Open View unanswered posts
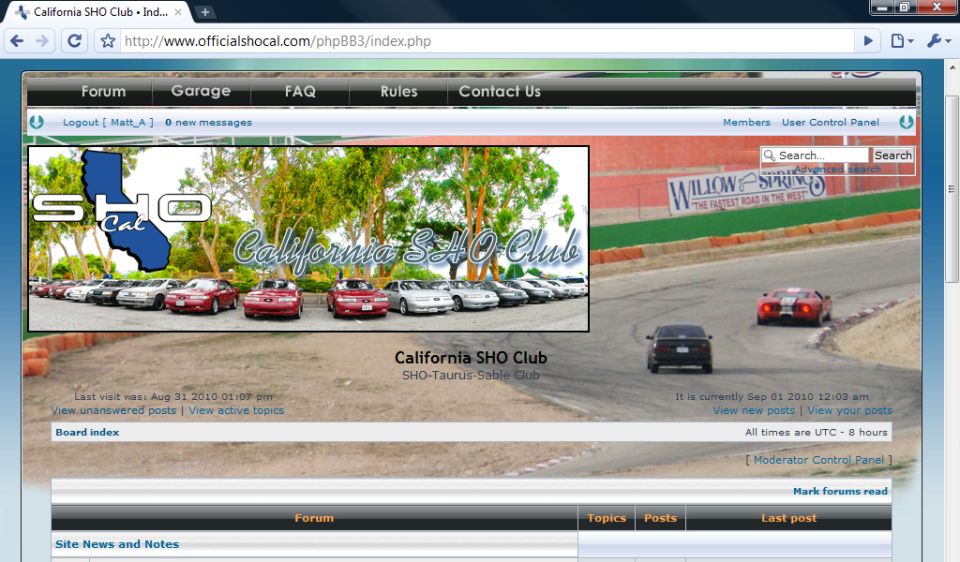960x562 pixels. [x=113, y=410]
